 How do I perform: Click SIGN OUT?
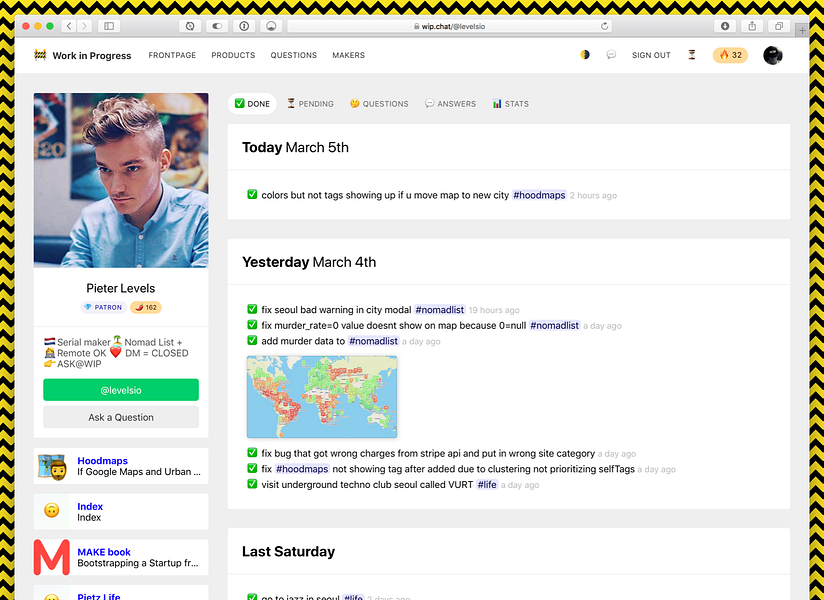651,55
